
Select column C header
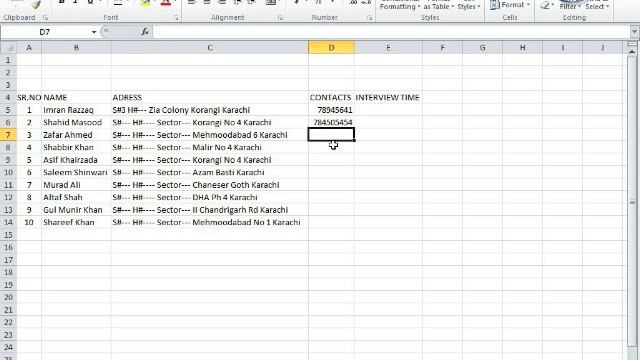pyautogui.click(x=210, y=48)
